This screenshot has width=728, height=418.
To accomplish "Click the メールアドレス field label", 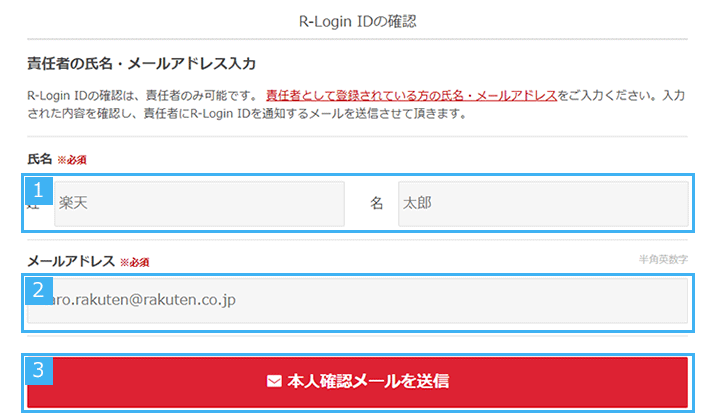I will 70,261.
